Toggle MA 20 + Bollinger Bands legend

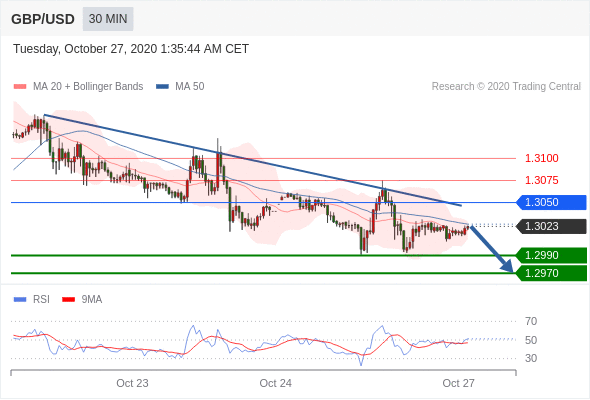78,87
